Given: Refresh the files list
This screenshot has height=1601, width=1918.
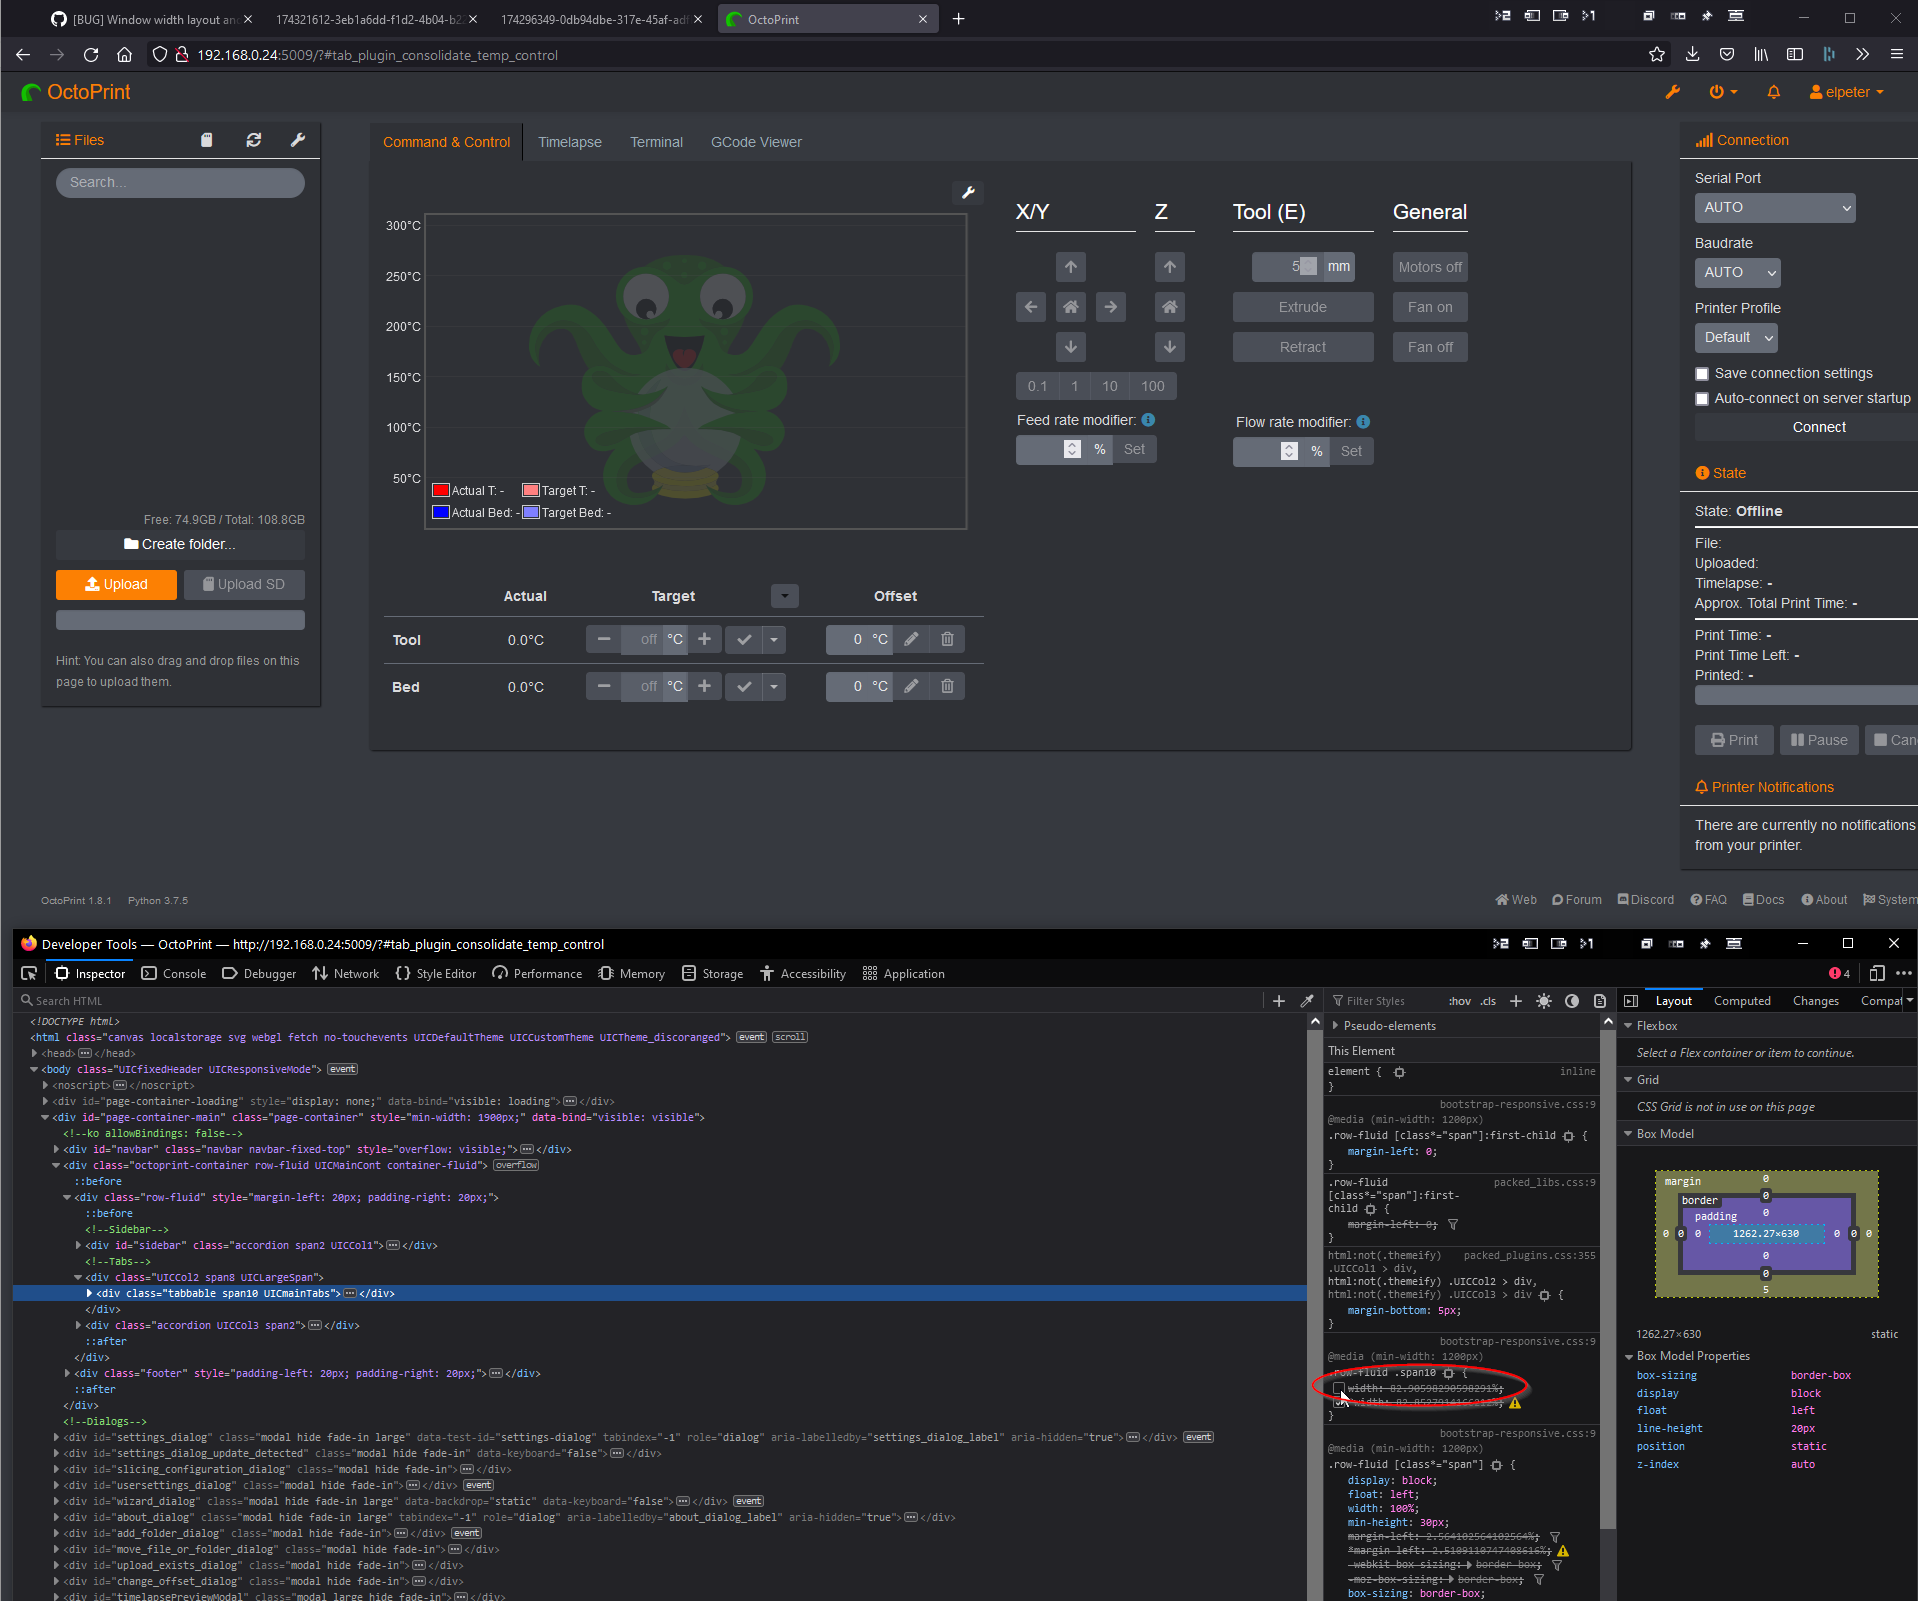Looking at the screenshot, I should (254, 140).
